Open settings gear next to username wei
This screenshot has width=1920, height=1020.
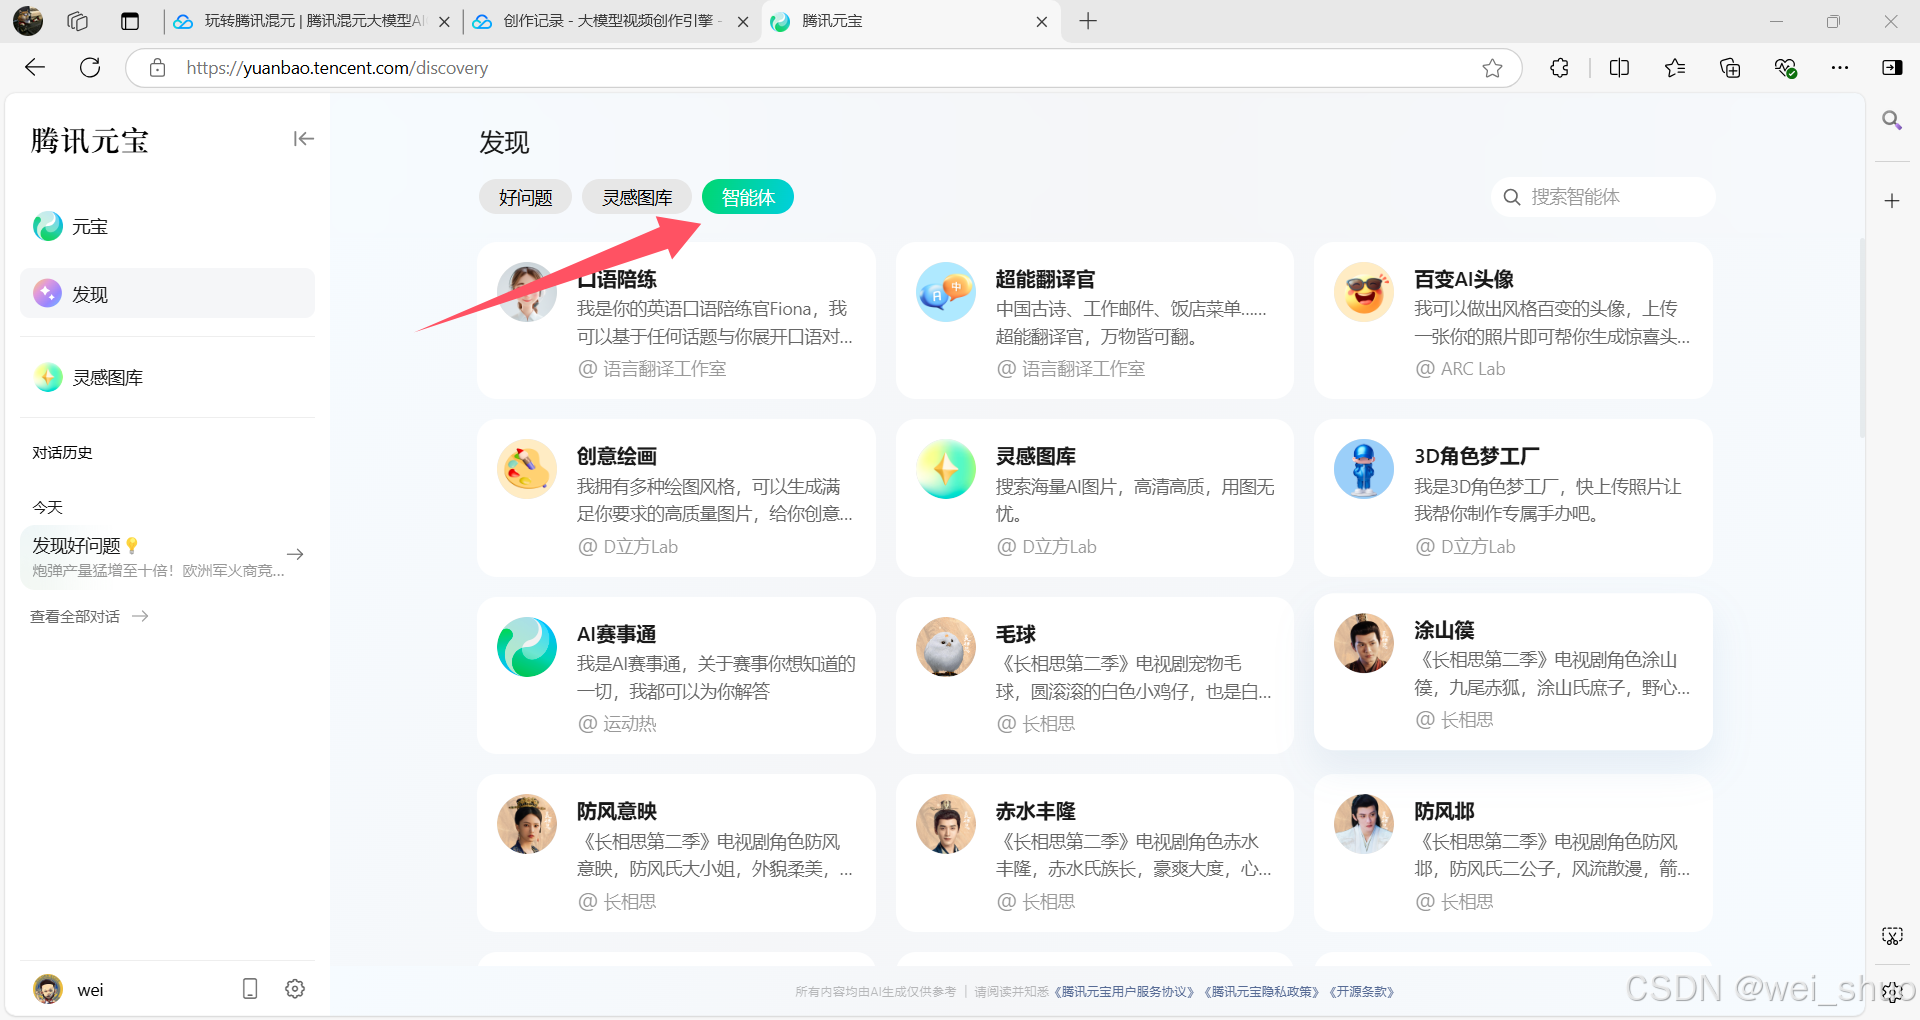pyautogui.click(x=295, y=989)
